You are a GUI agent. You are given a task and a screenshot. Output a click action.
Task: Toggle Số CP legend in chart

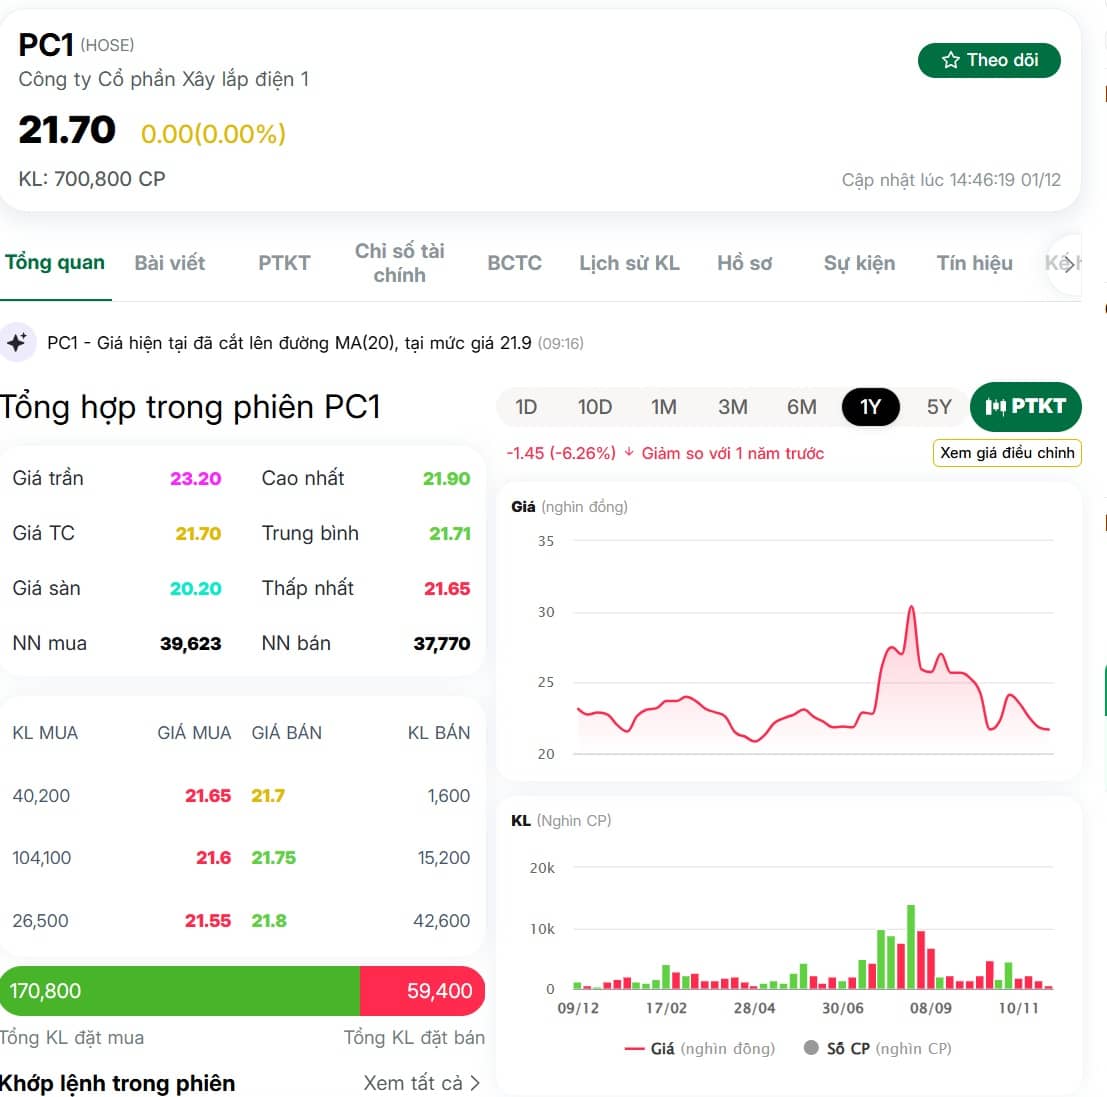(878, 1048)
